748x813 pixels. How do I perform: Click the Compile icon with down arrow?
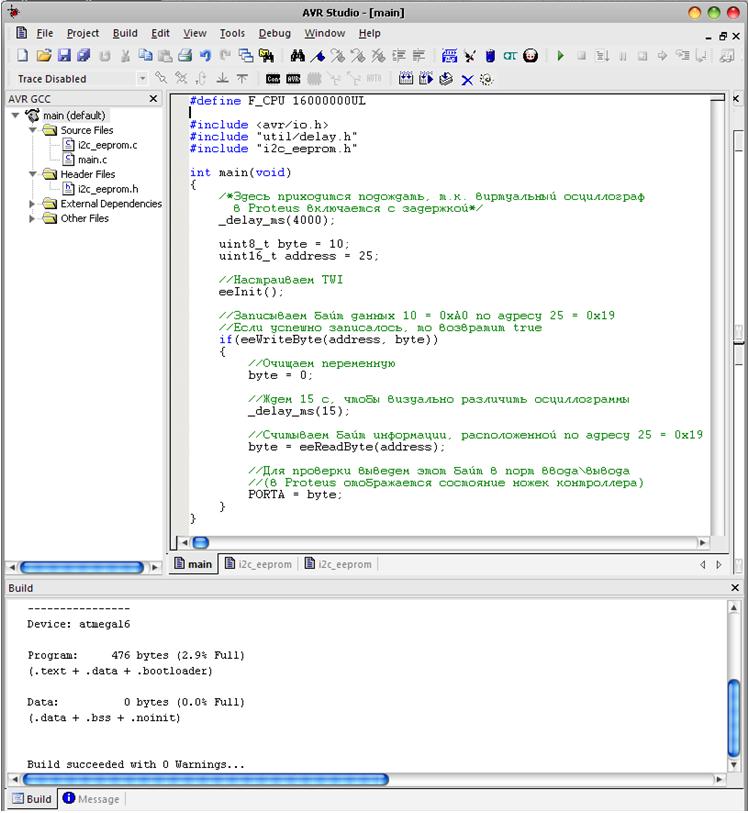pos(446,79)
